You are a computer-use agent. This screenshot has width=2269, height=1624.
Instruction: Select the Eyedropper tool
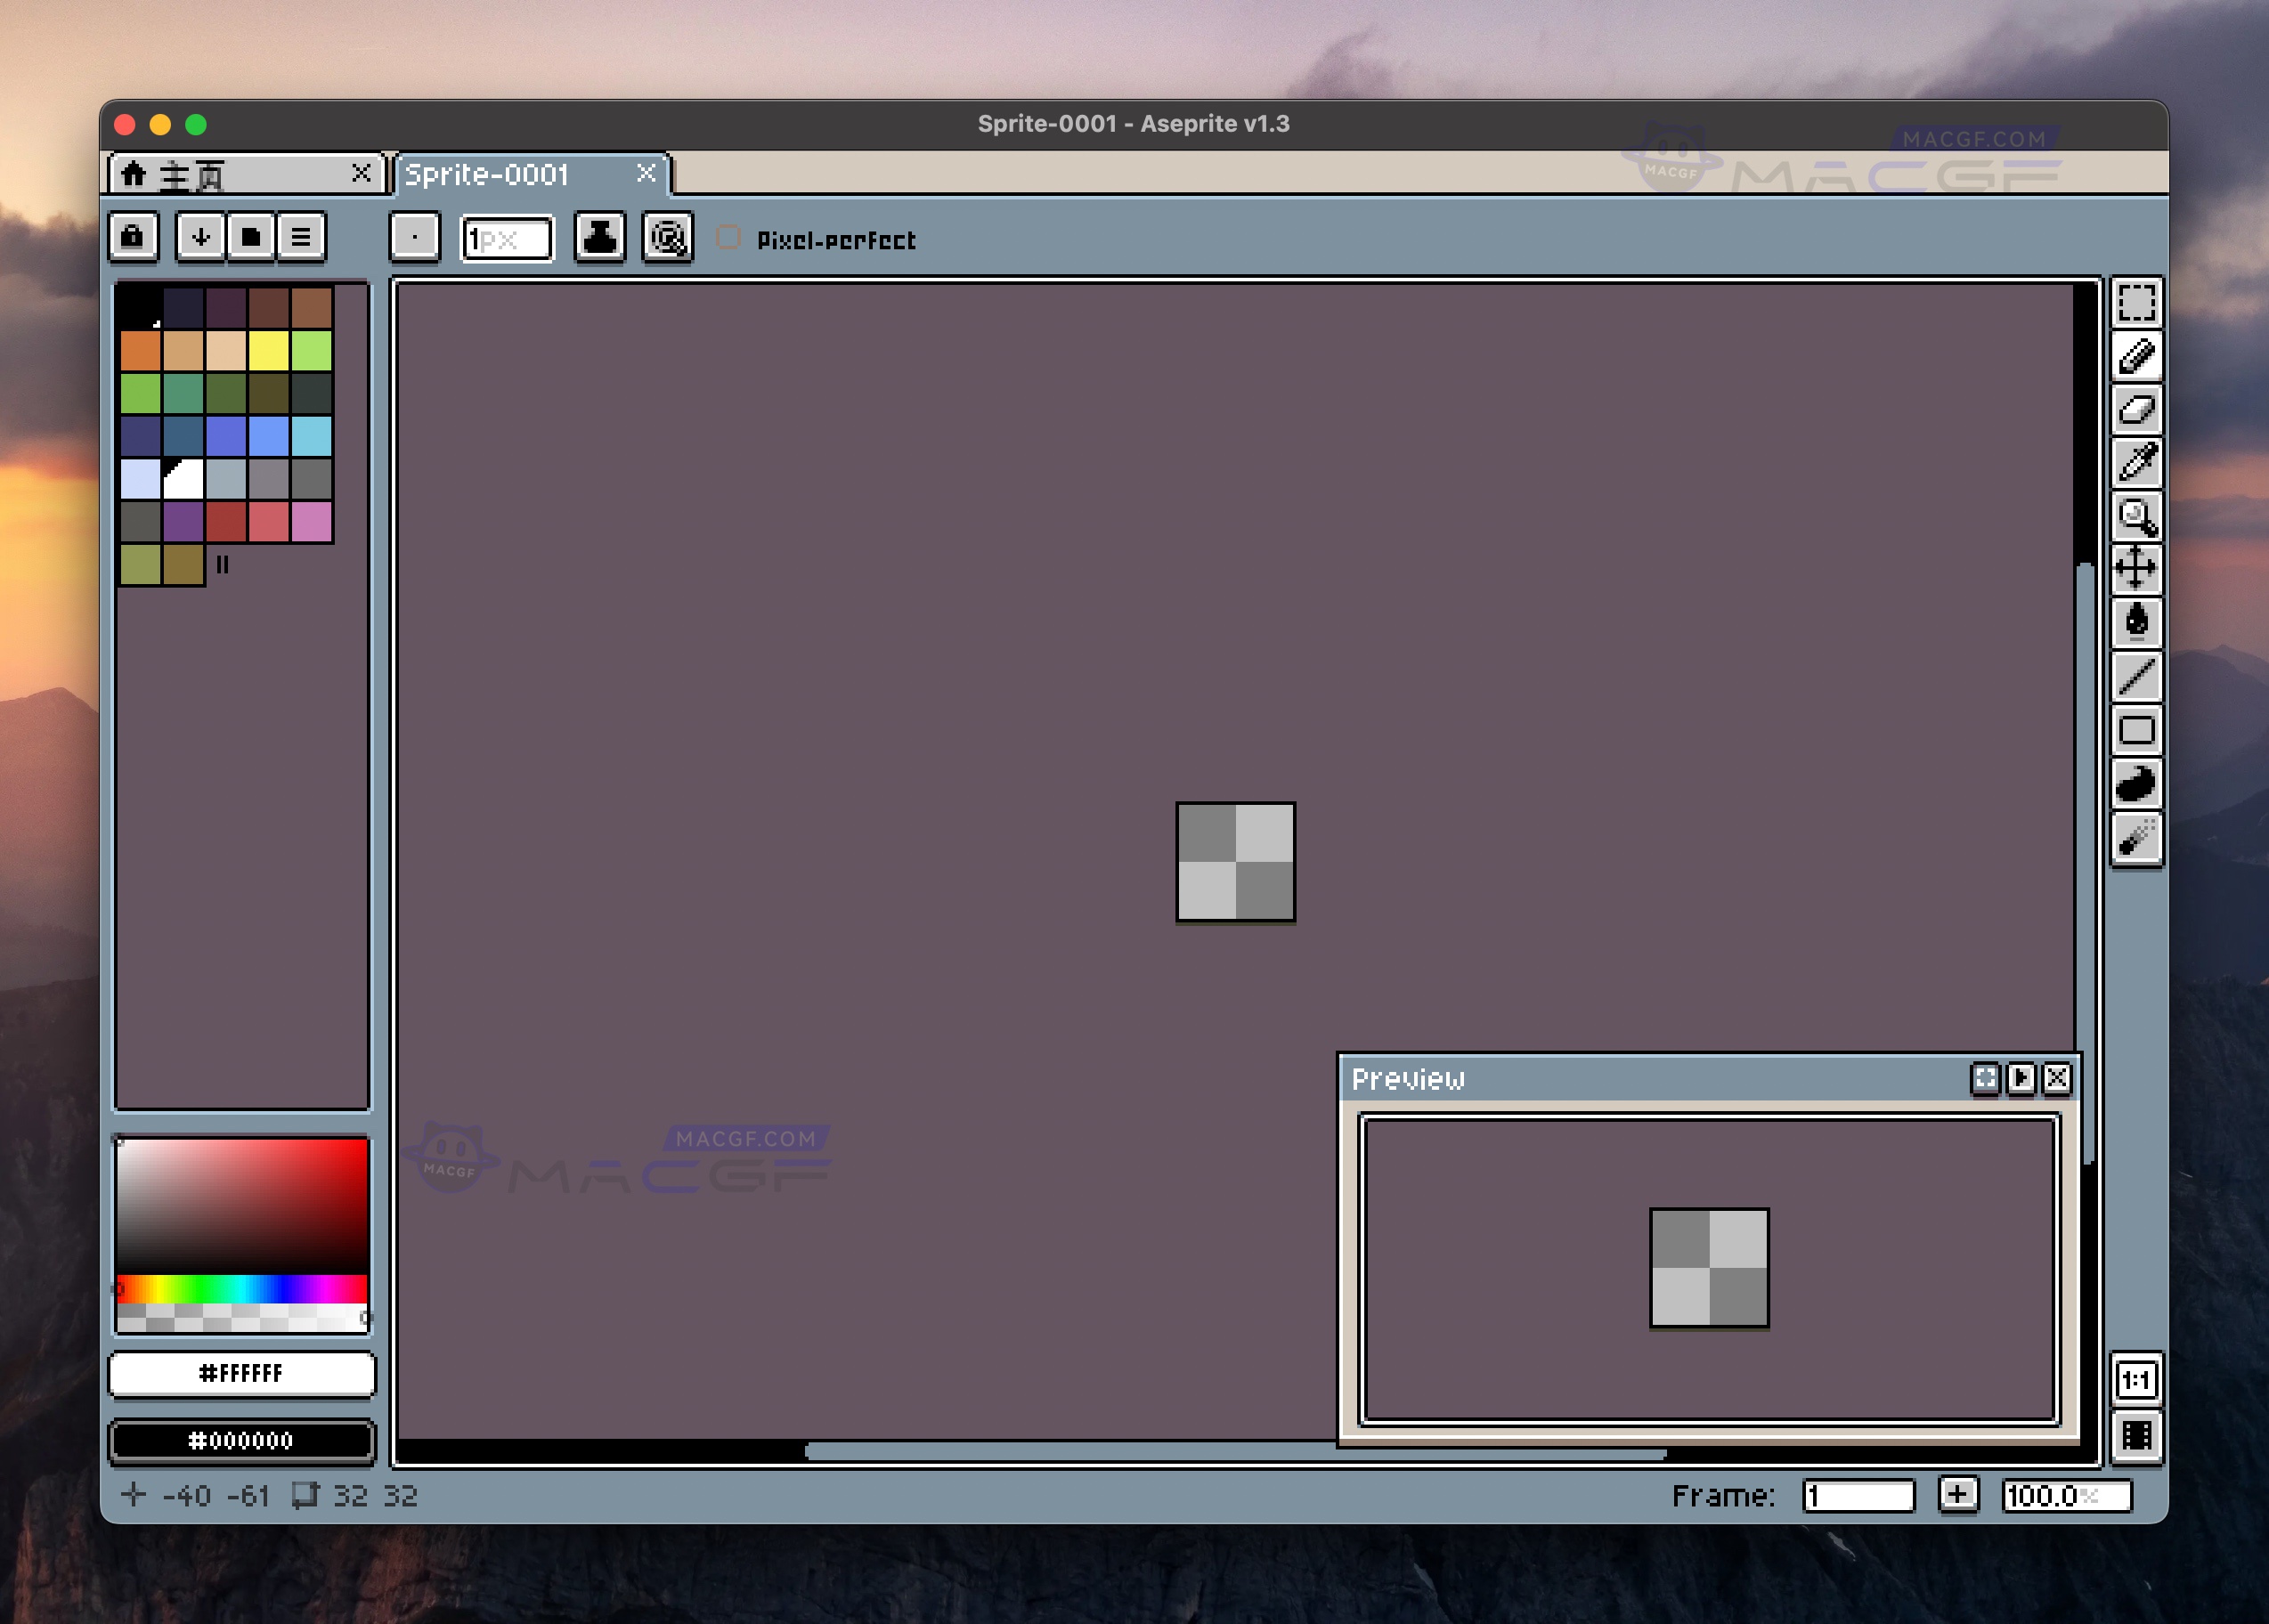(2136, 463)
